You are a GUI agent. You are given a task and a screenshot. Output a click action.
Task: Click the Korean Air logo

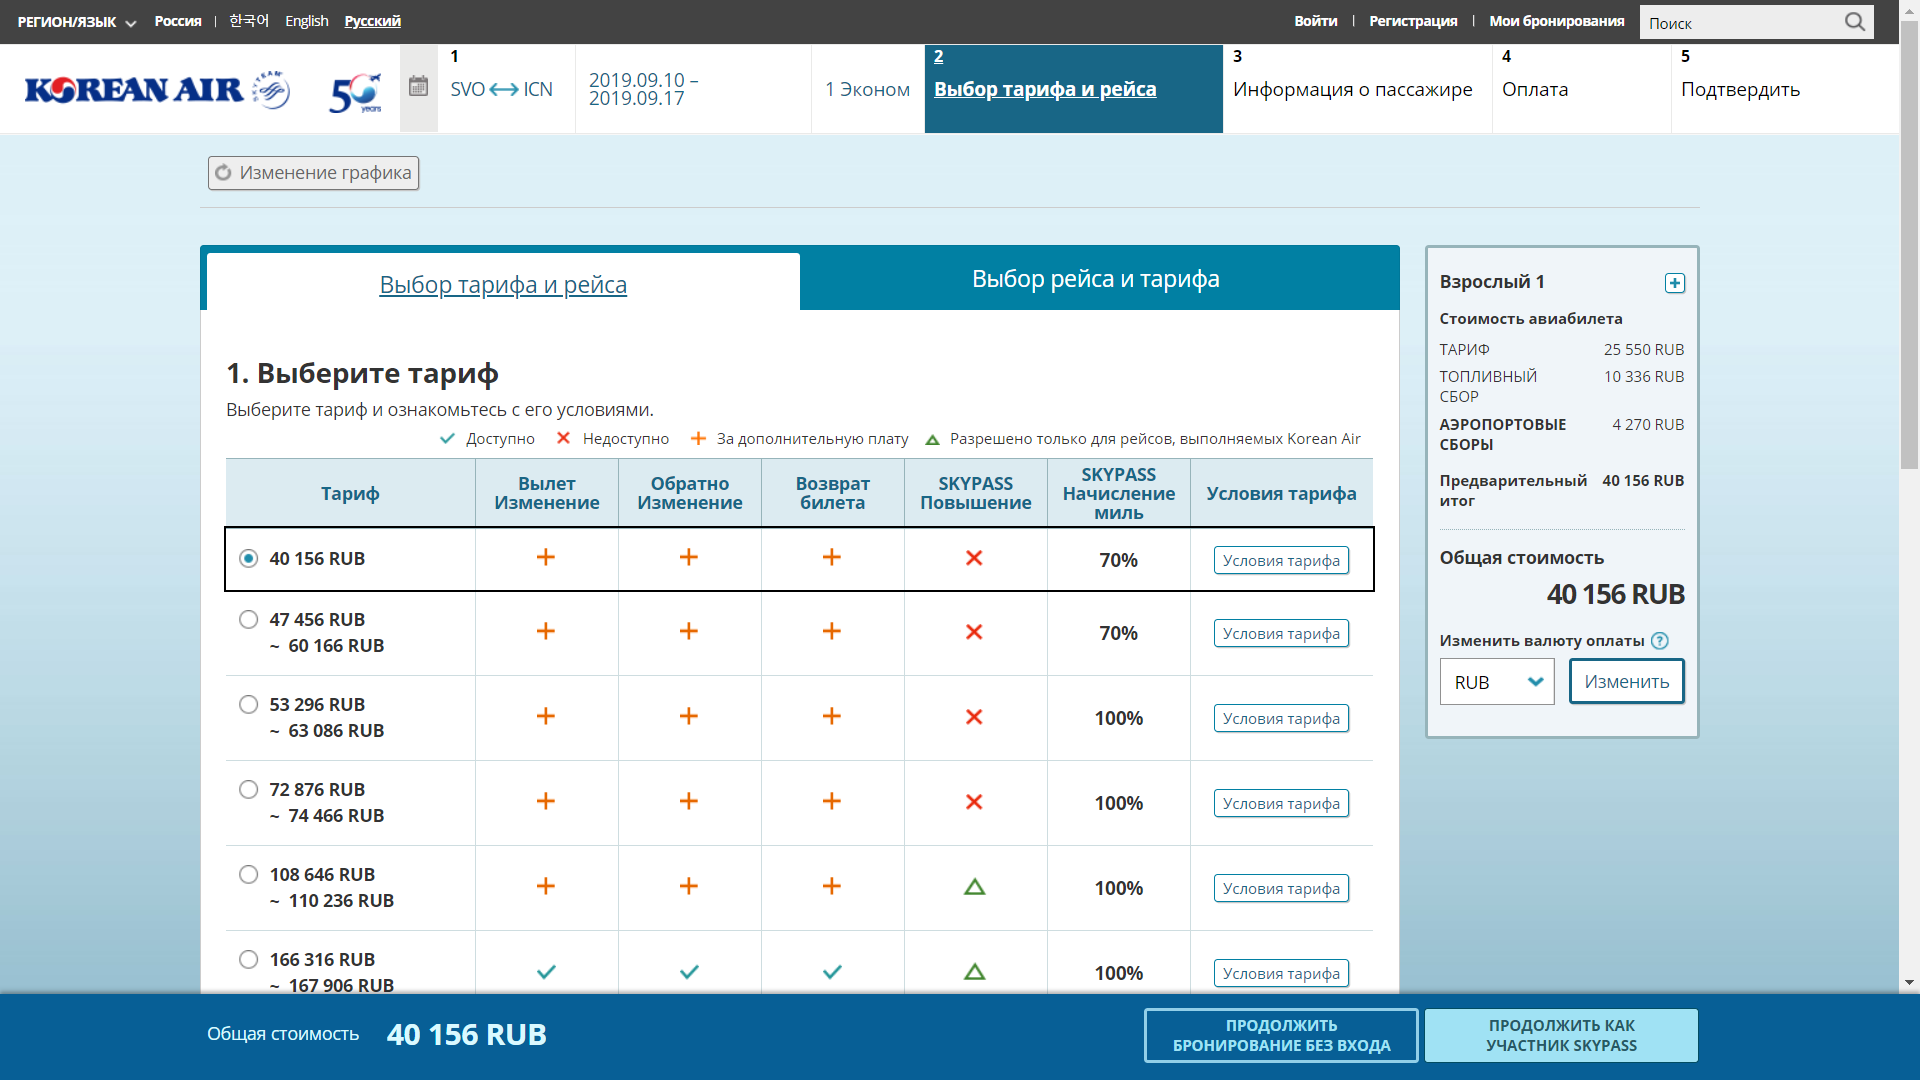(157, 90)
